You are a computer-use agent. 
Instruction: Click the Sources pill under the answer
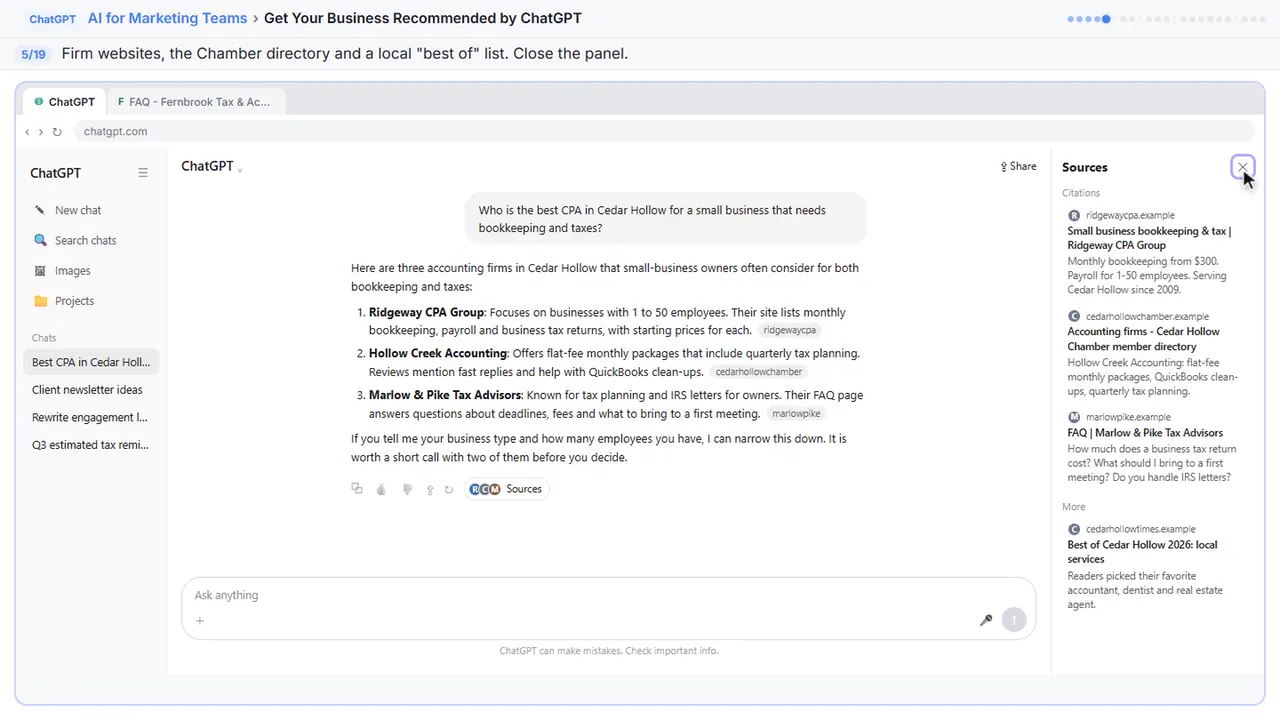(x=507, y=489)
